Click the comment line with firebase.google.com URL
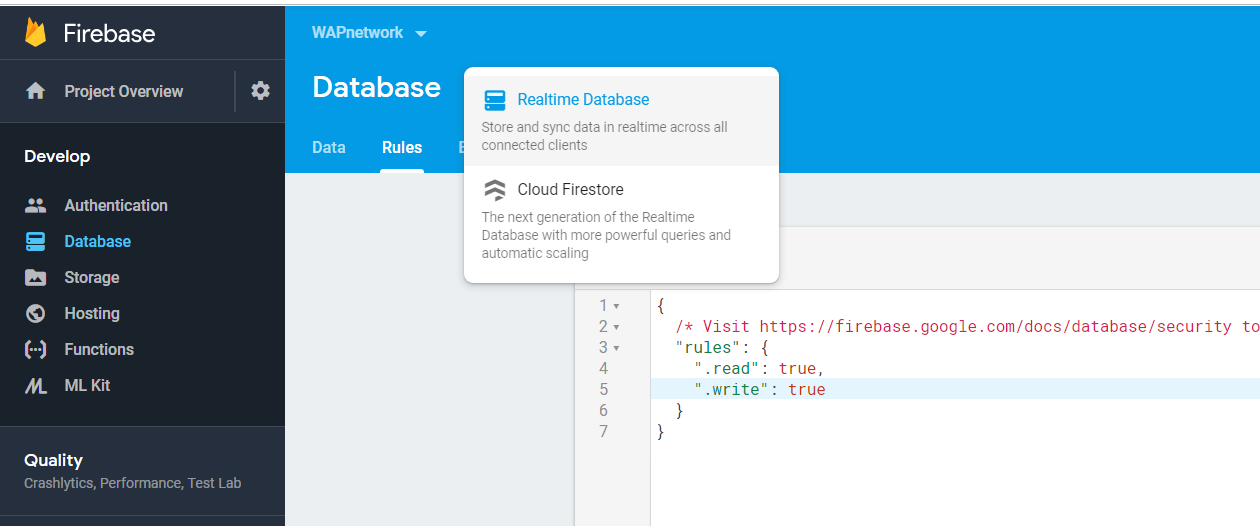Image resolution: width=1260 pixels, height=526 pixels. click(967, 327)
